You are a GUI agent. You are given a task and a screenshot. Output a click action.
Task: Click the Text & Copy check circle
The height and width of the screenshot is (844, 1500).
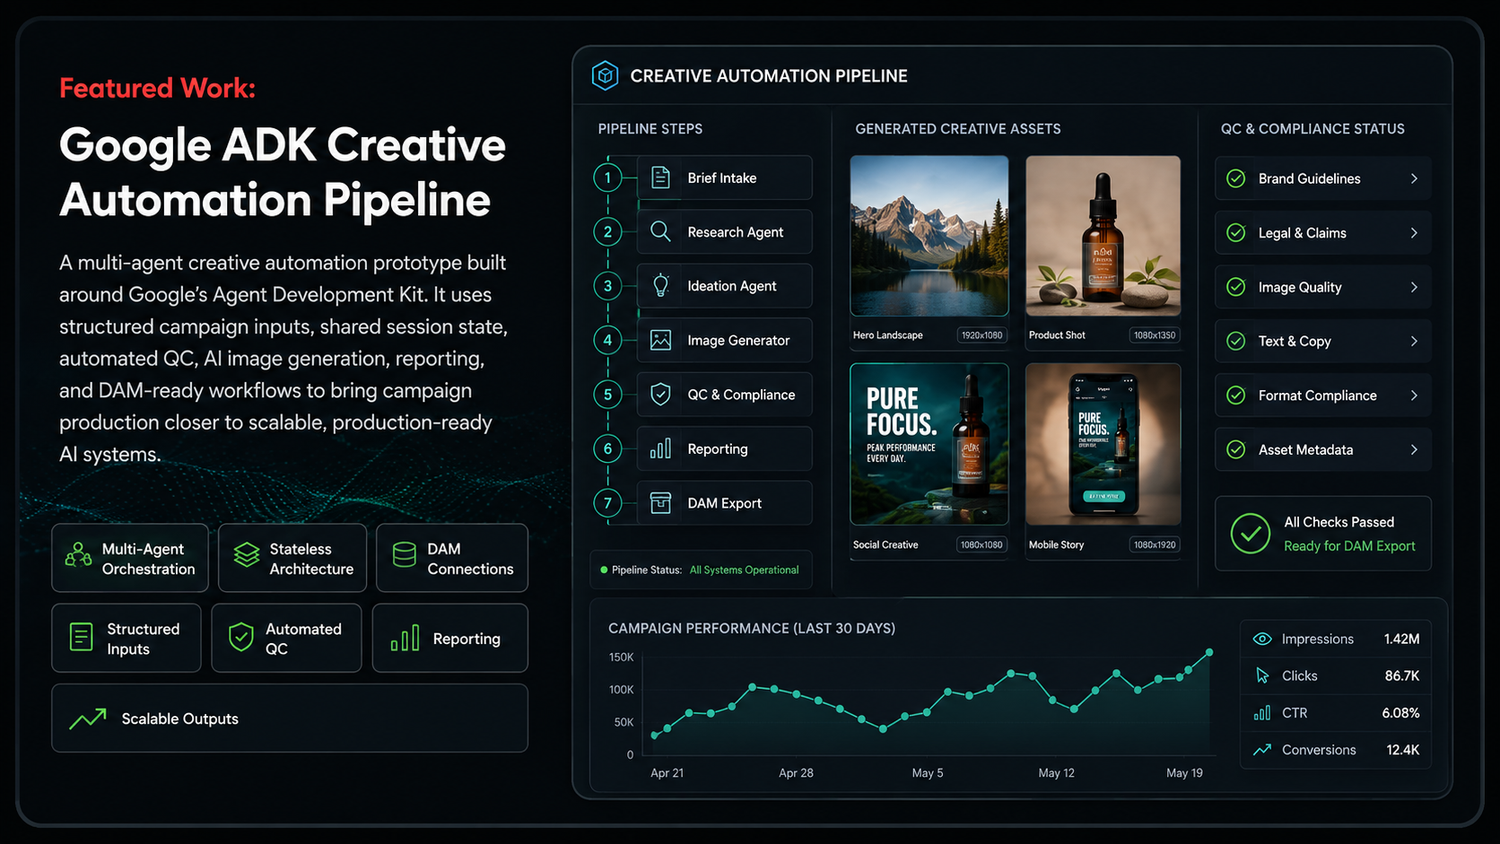click(x=1236, y=341)
